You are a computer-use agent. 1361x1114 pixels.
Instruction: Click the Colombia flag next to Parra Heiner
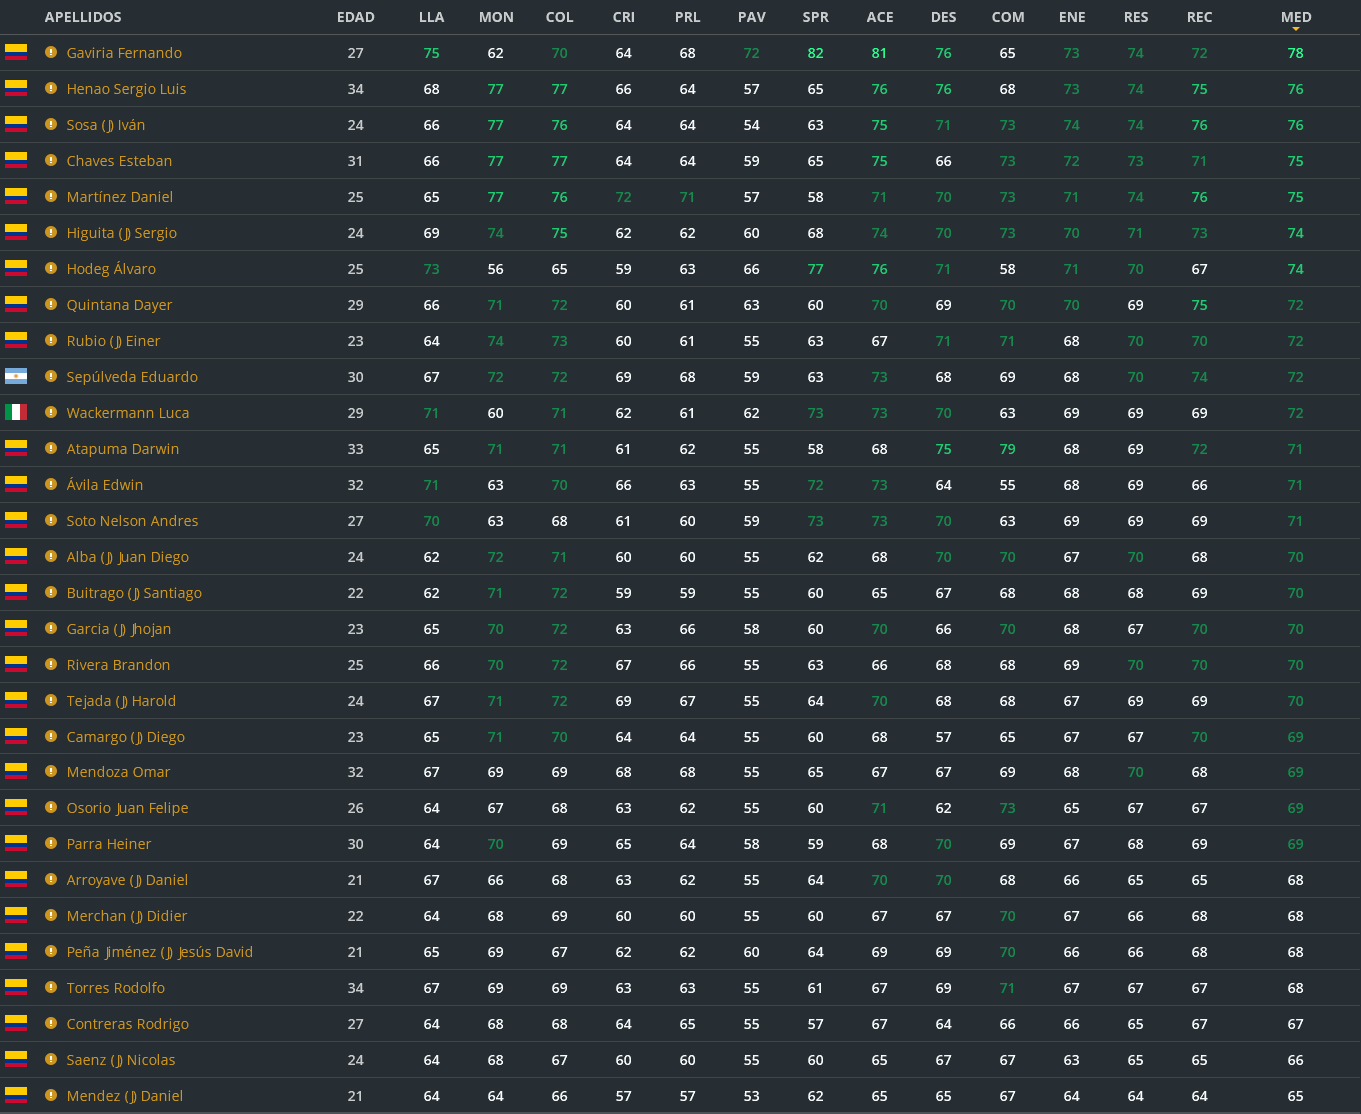(16, 843)
